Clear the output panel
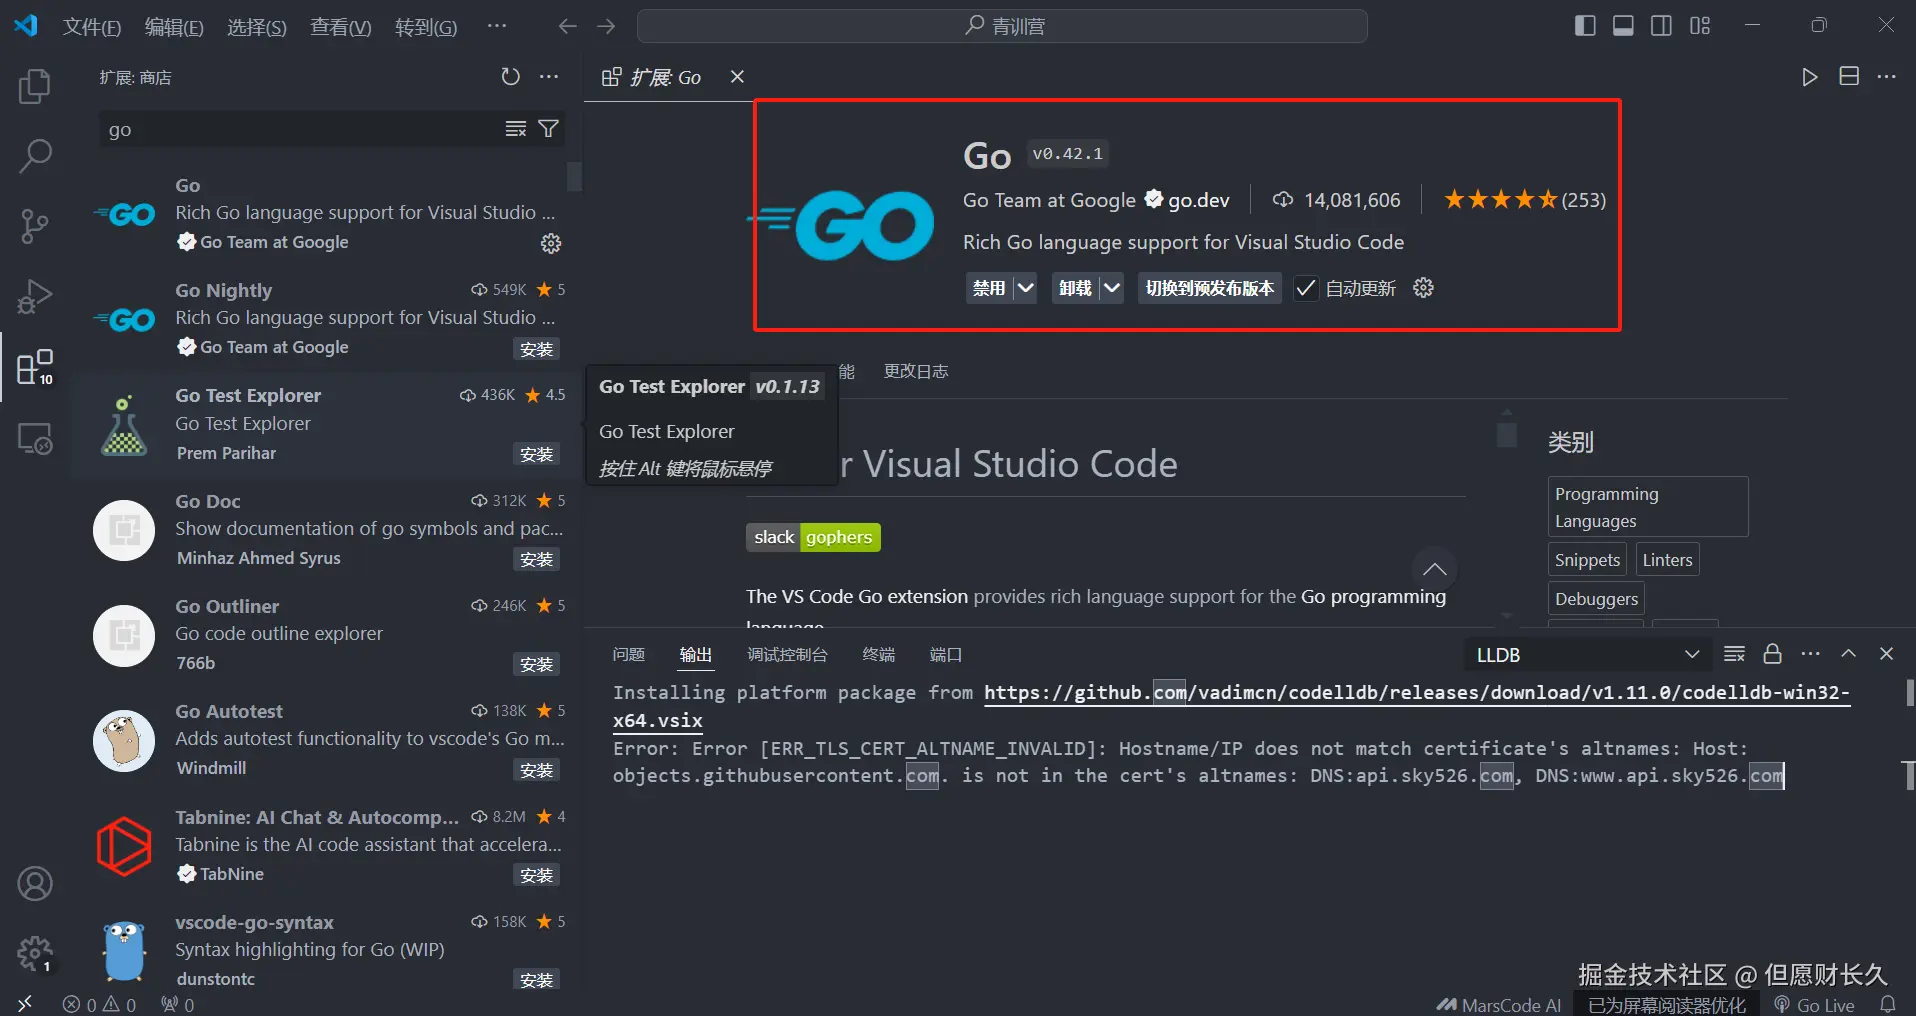The image size is (1916, 1016). [1735, 654]
